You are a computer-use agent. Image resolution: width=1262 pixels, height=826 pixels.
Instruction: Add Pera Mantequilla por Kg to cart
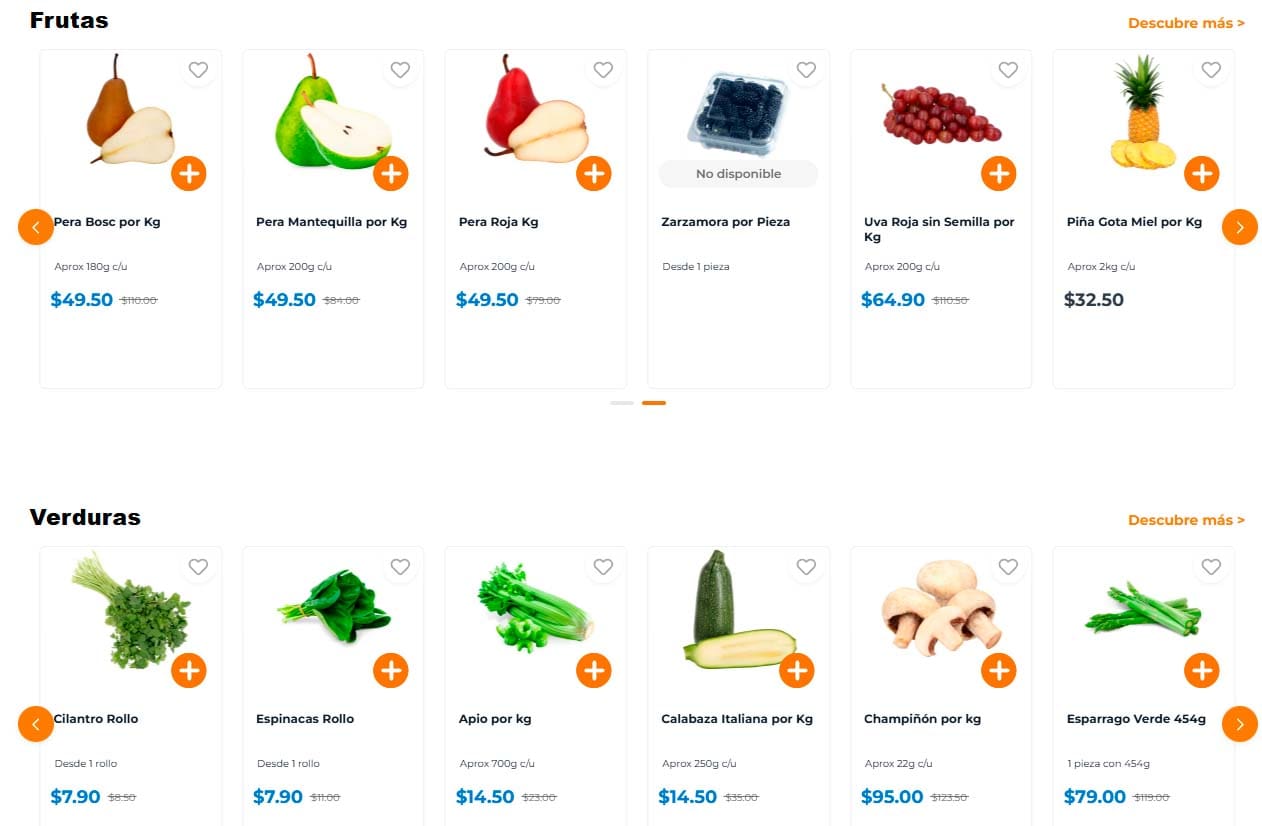(391, 173)
